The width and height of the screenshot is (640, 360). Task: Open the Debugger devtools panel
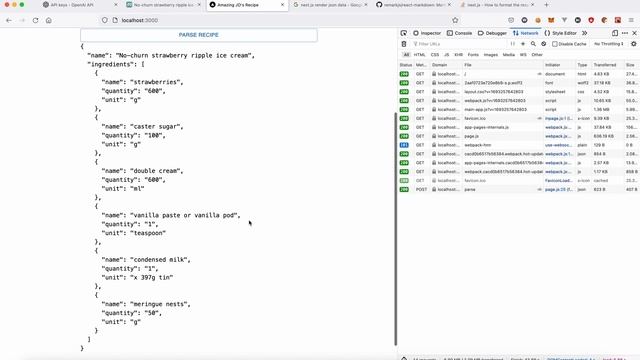click(x=492, y=33)
